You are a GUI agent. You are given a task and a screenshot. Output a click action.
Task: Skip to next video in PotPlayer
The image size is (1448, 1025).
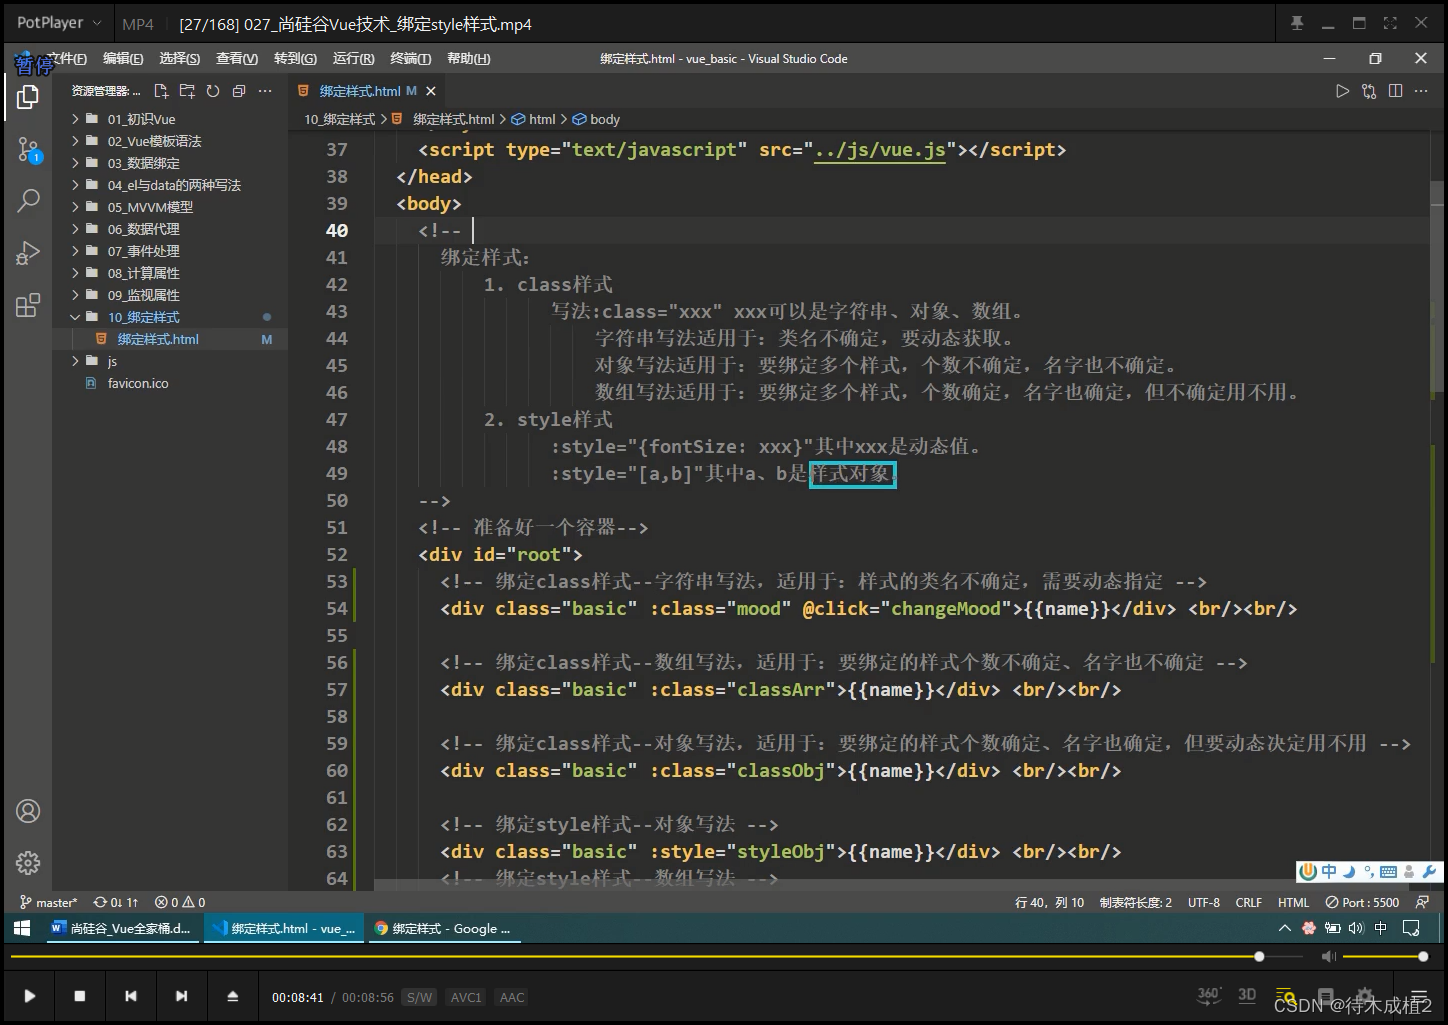181,996
